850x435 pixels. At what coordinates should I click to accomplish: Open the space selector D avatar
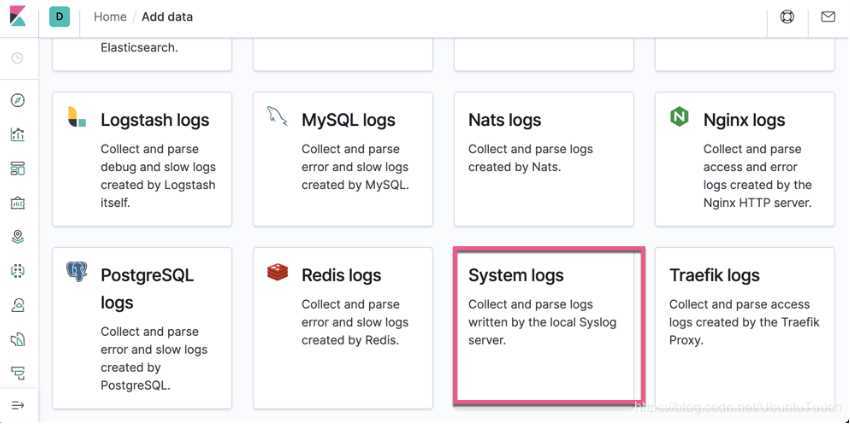tap(60, 17)
